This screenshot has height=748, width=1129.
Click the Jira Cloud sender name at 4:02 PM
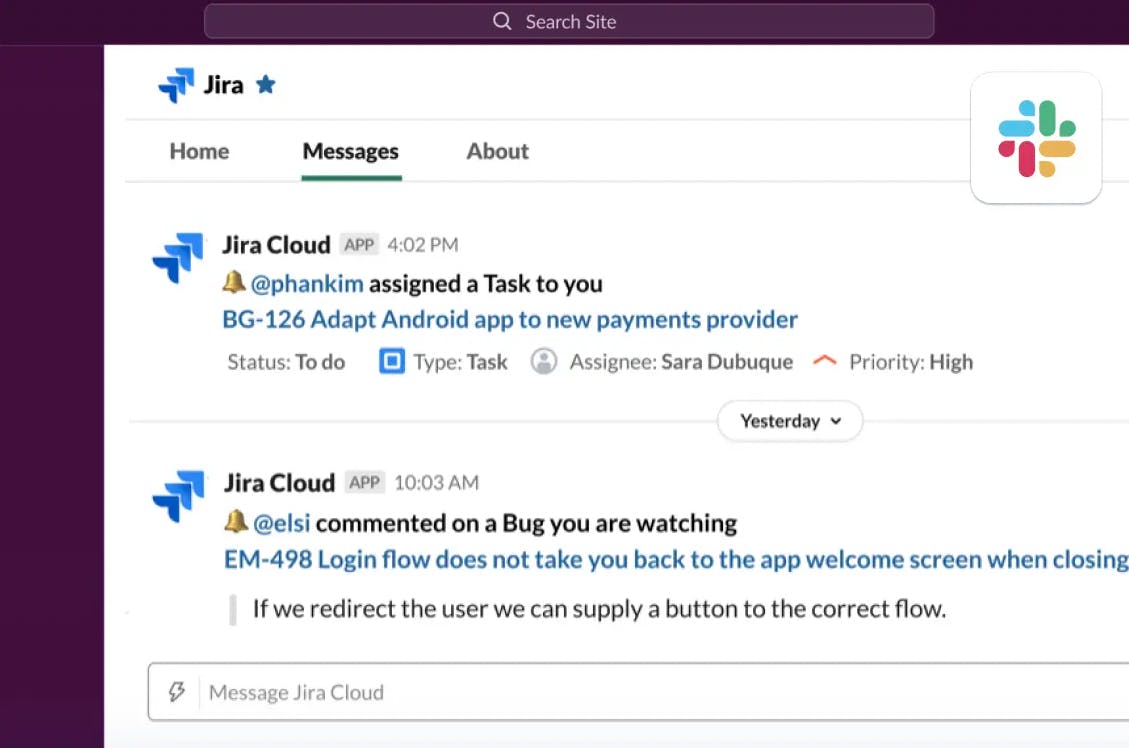(x=276, y=245)
